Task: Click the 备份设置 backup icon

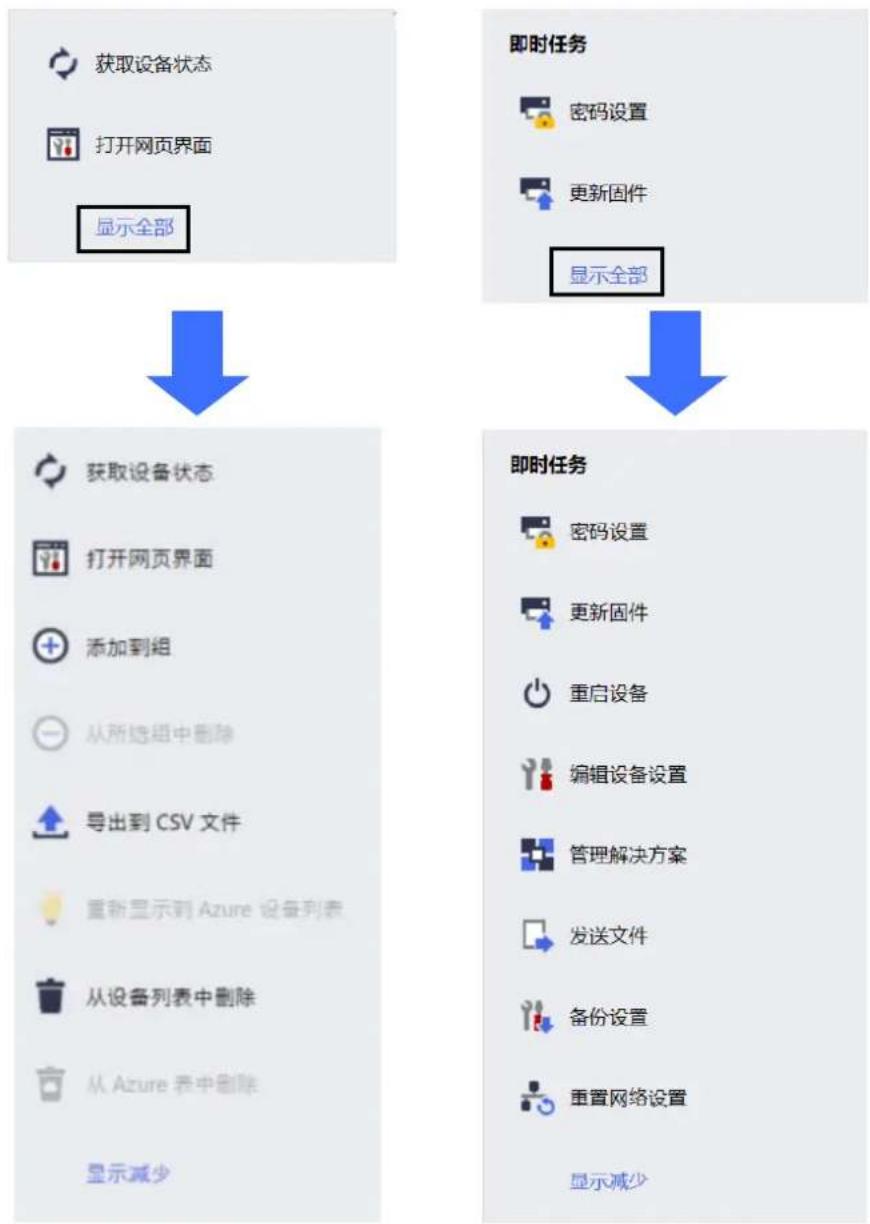Action: 538,1018
